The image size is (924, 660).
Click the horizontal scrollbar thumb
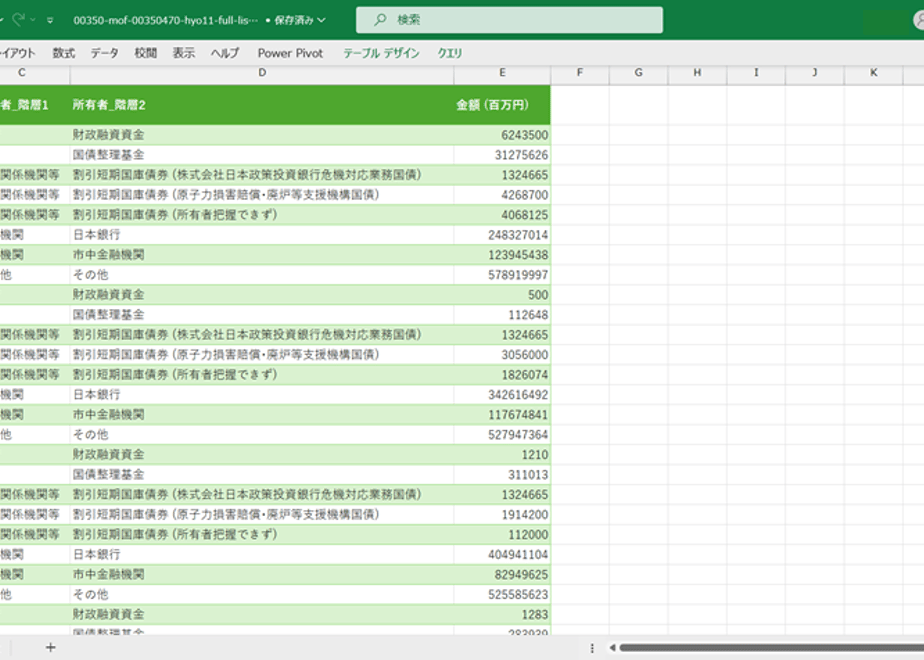point(771,648)
